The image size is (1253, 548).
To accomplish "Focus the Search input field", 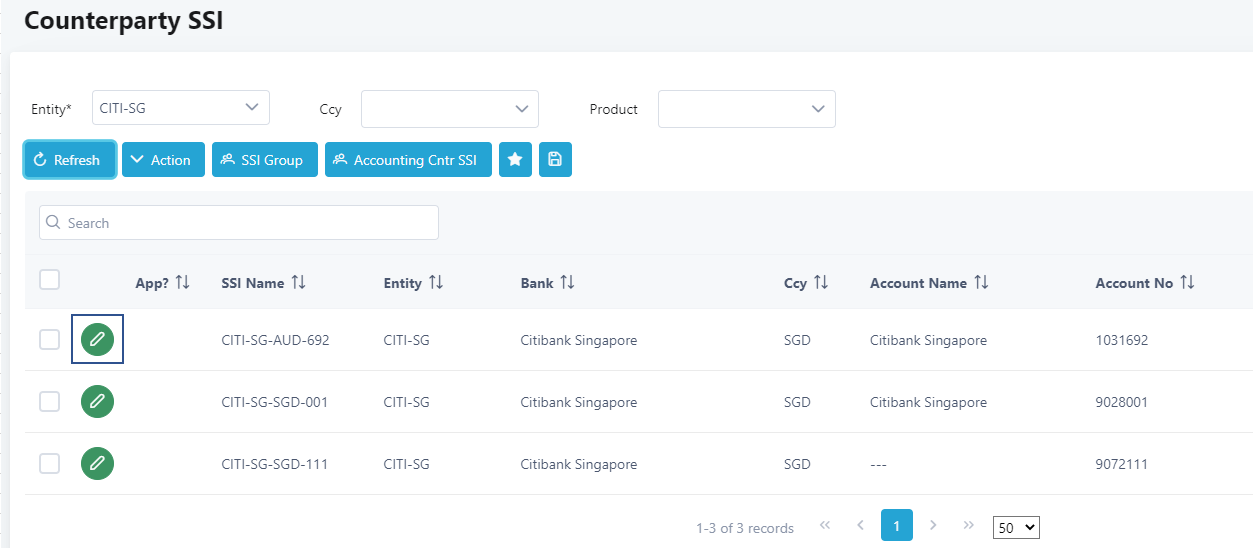I will point(239,223).
